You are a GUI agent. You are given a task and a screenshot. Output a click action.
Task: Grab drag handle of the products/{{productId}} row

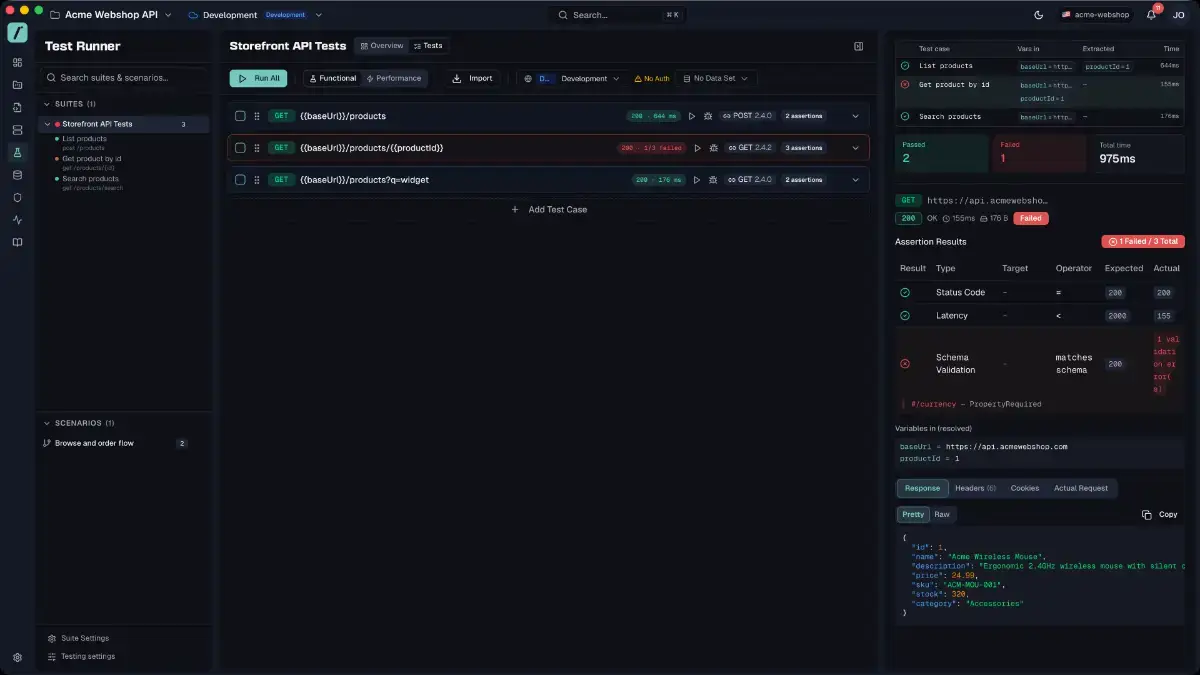click(257, 148)
